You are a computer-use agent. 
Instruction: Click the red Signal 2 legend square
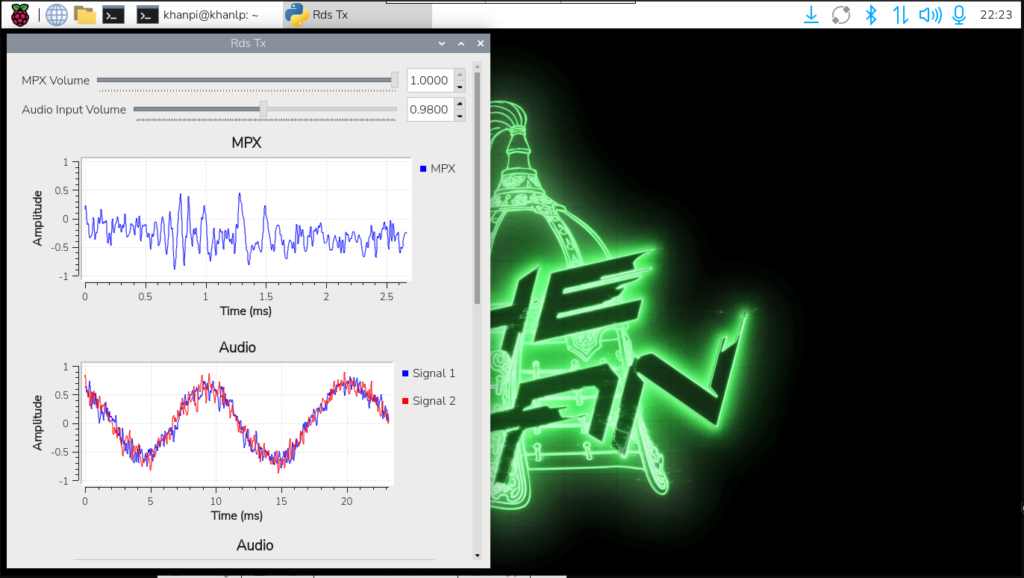pyautogui.click(x=406, y=400)
